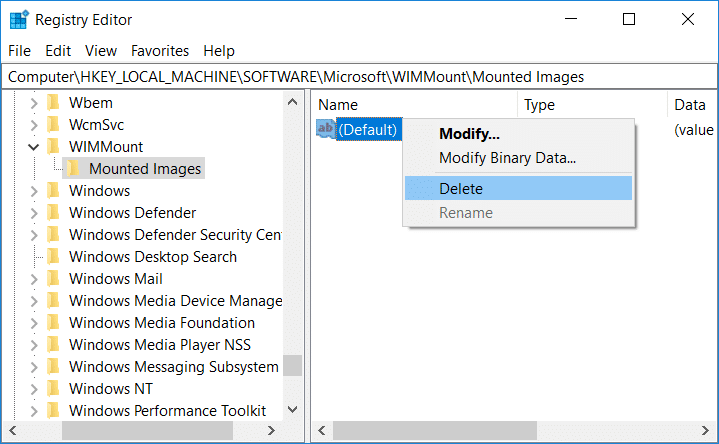The height and width of the screenshot is (444, 719).
Task: Click the Type column header
Action: [x=540, y=105]
